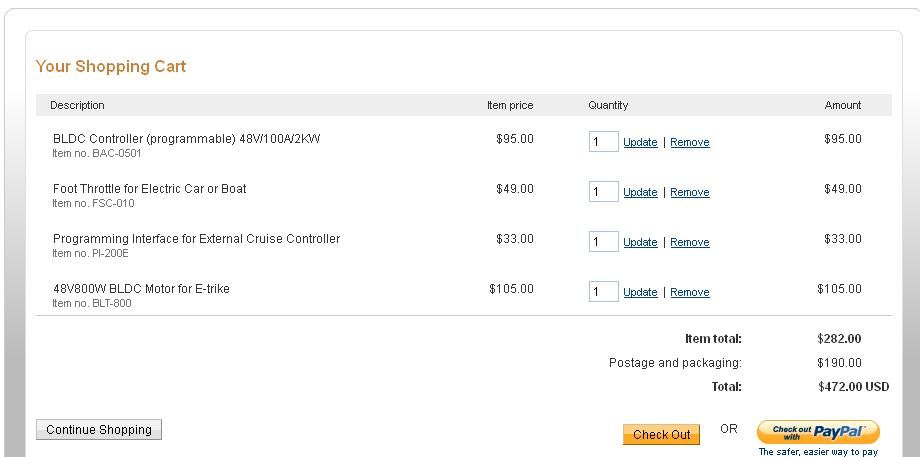Update quantity for Programming Interface item
Image resolution: width=920 pixels, height=457 pixels.
pos(640,242)
